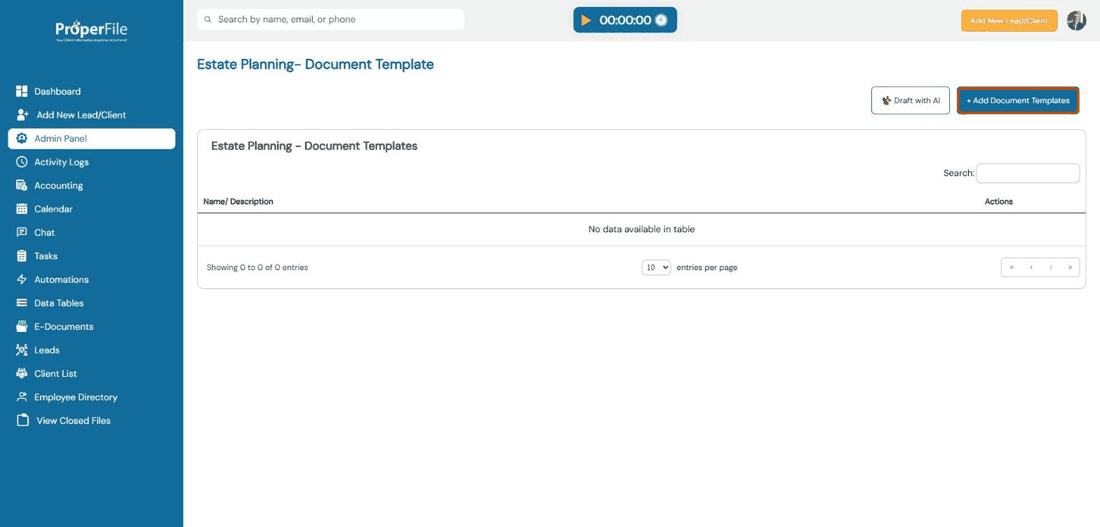Image resolution: width=1100 pixels, height=527 pixels.
Task: Click the Automations lightning bolt icon
Action: point(22,279)
